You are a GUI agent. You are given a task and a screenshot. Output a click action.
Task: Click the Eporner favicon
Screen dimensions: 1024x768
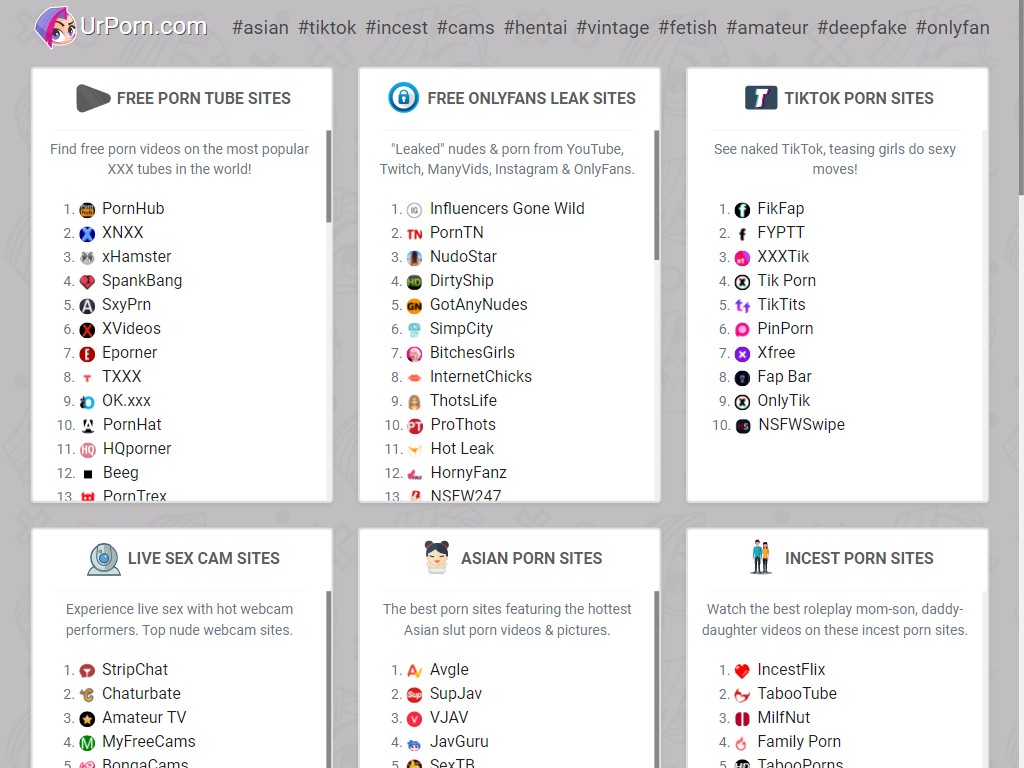87,354
